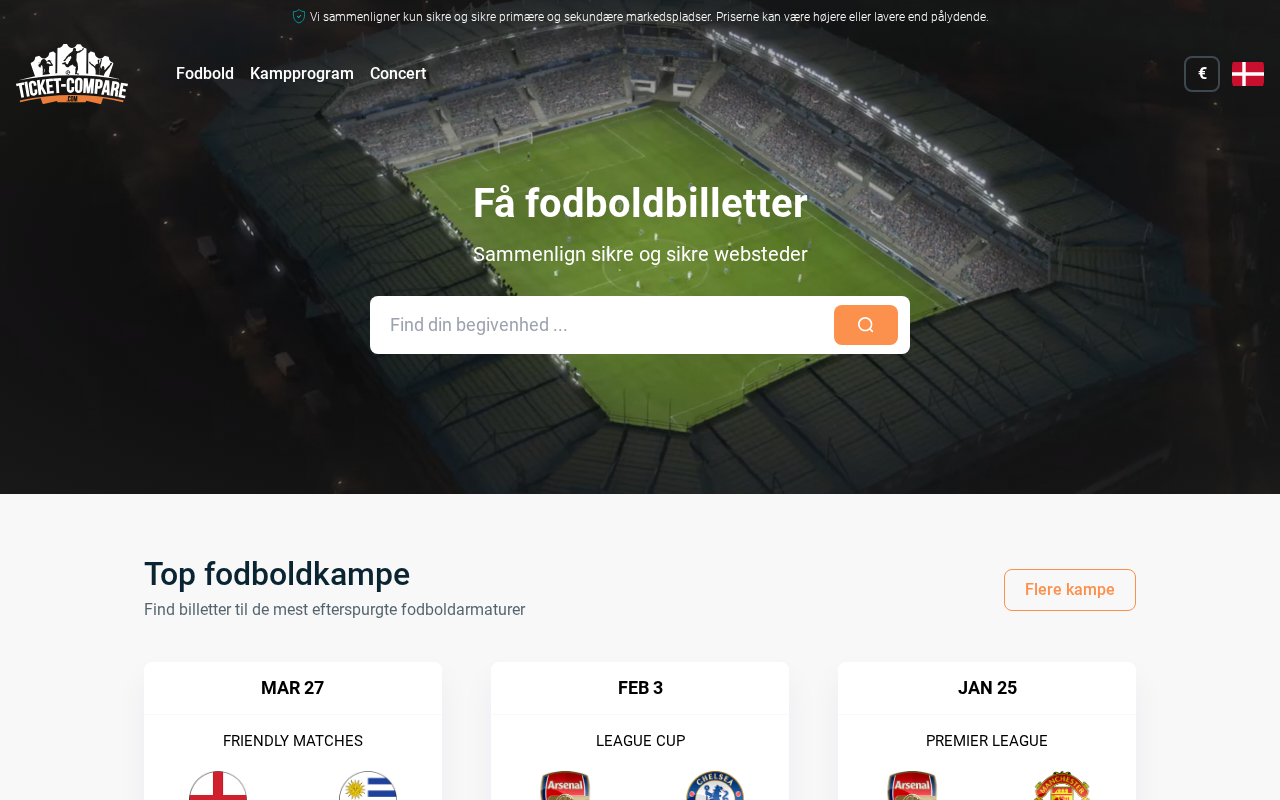Open the Kampprogram menu item
The width and height of the screenshot is (1280, 800).
coord(302,74)
